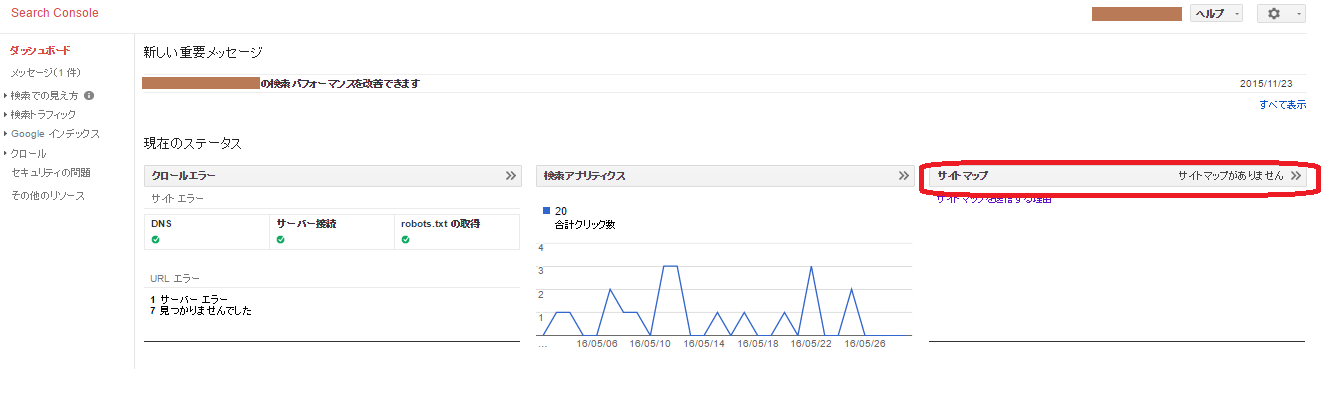Image resolution: width=1330 pixels, height=399 pixels.
Task: Click the クロールエラー panel header
Action: click(x=332, y=175)
